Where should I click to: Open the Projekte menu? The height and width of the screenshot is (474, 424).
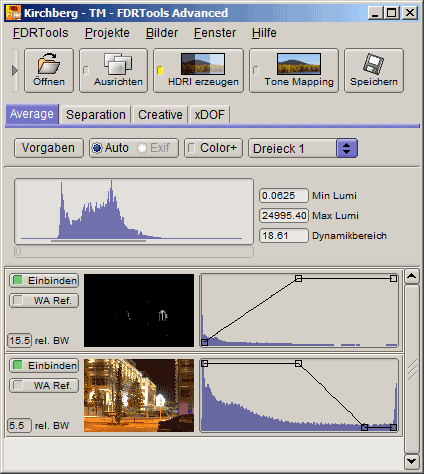coord(107,33)
